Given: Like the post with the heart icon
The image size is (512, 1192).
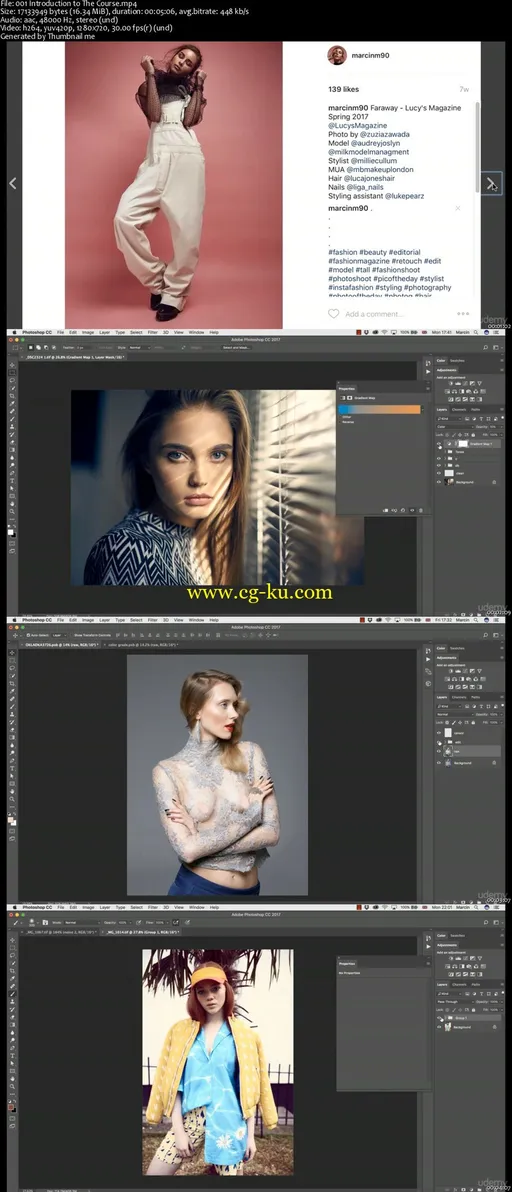Looking at the screenshot, I should [333, 313].
